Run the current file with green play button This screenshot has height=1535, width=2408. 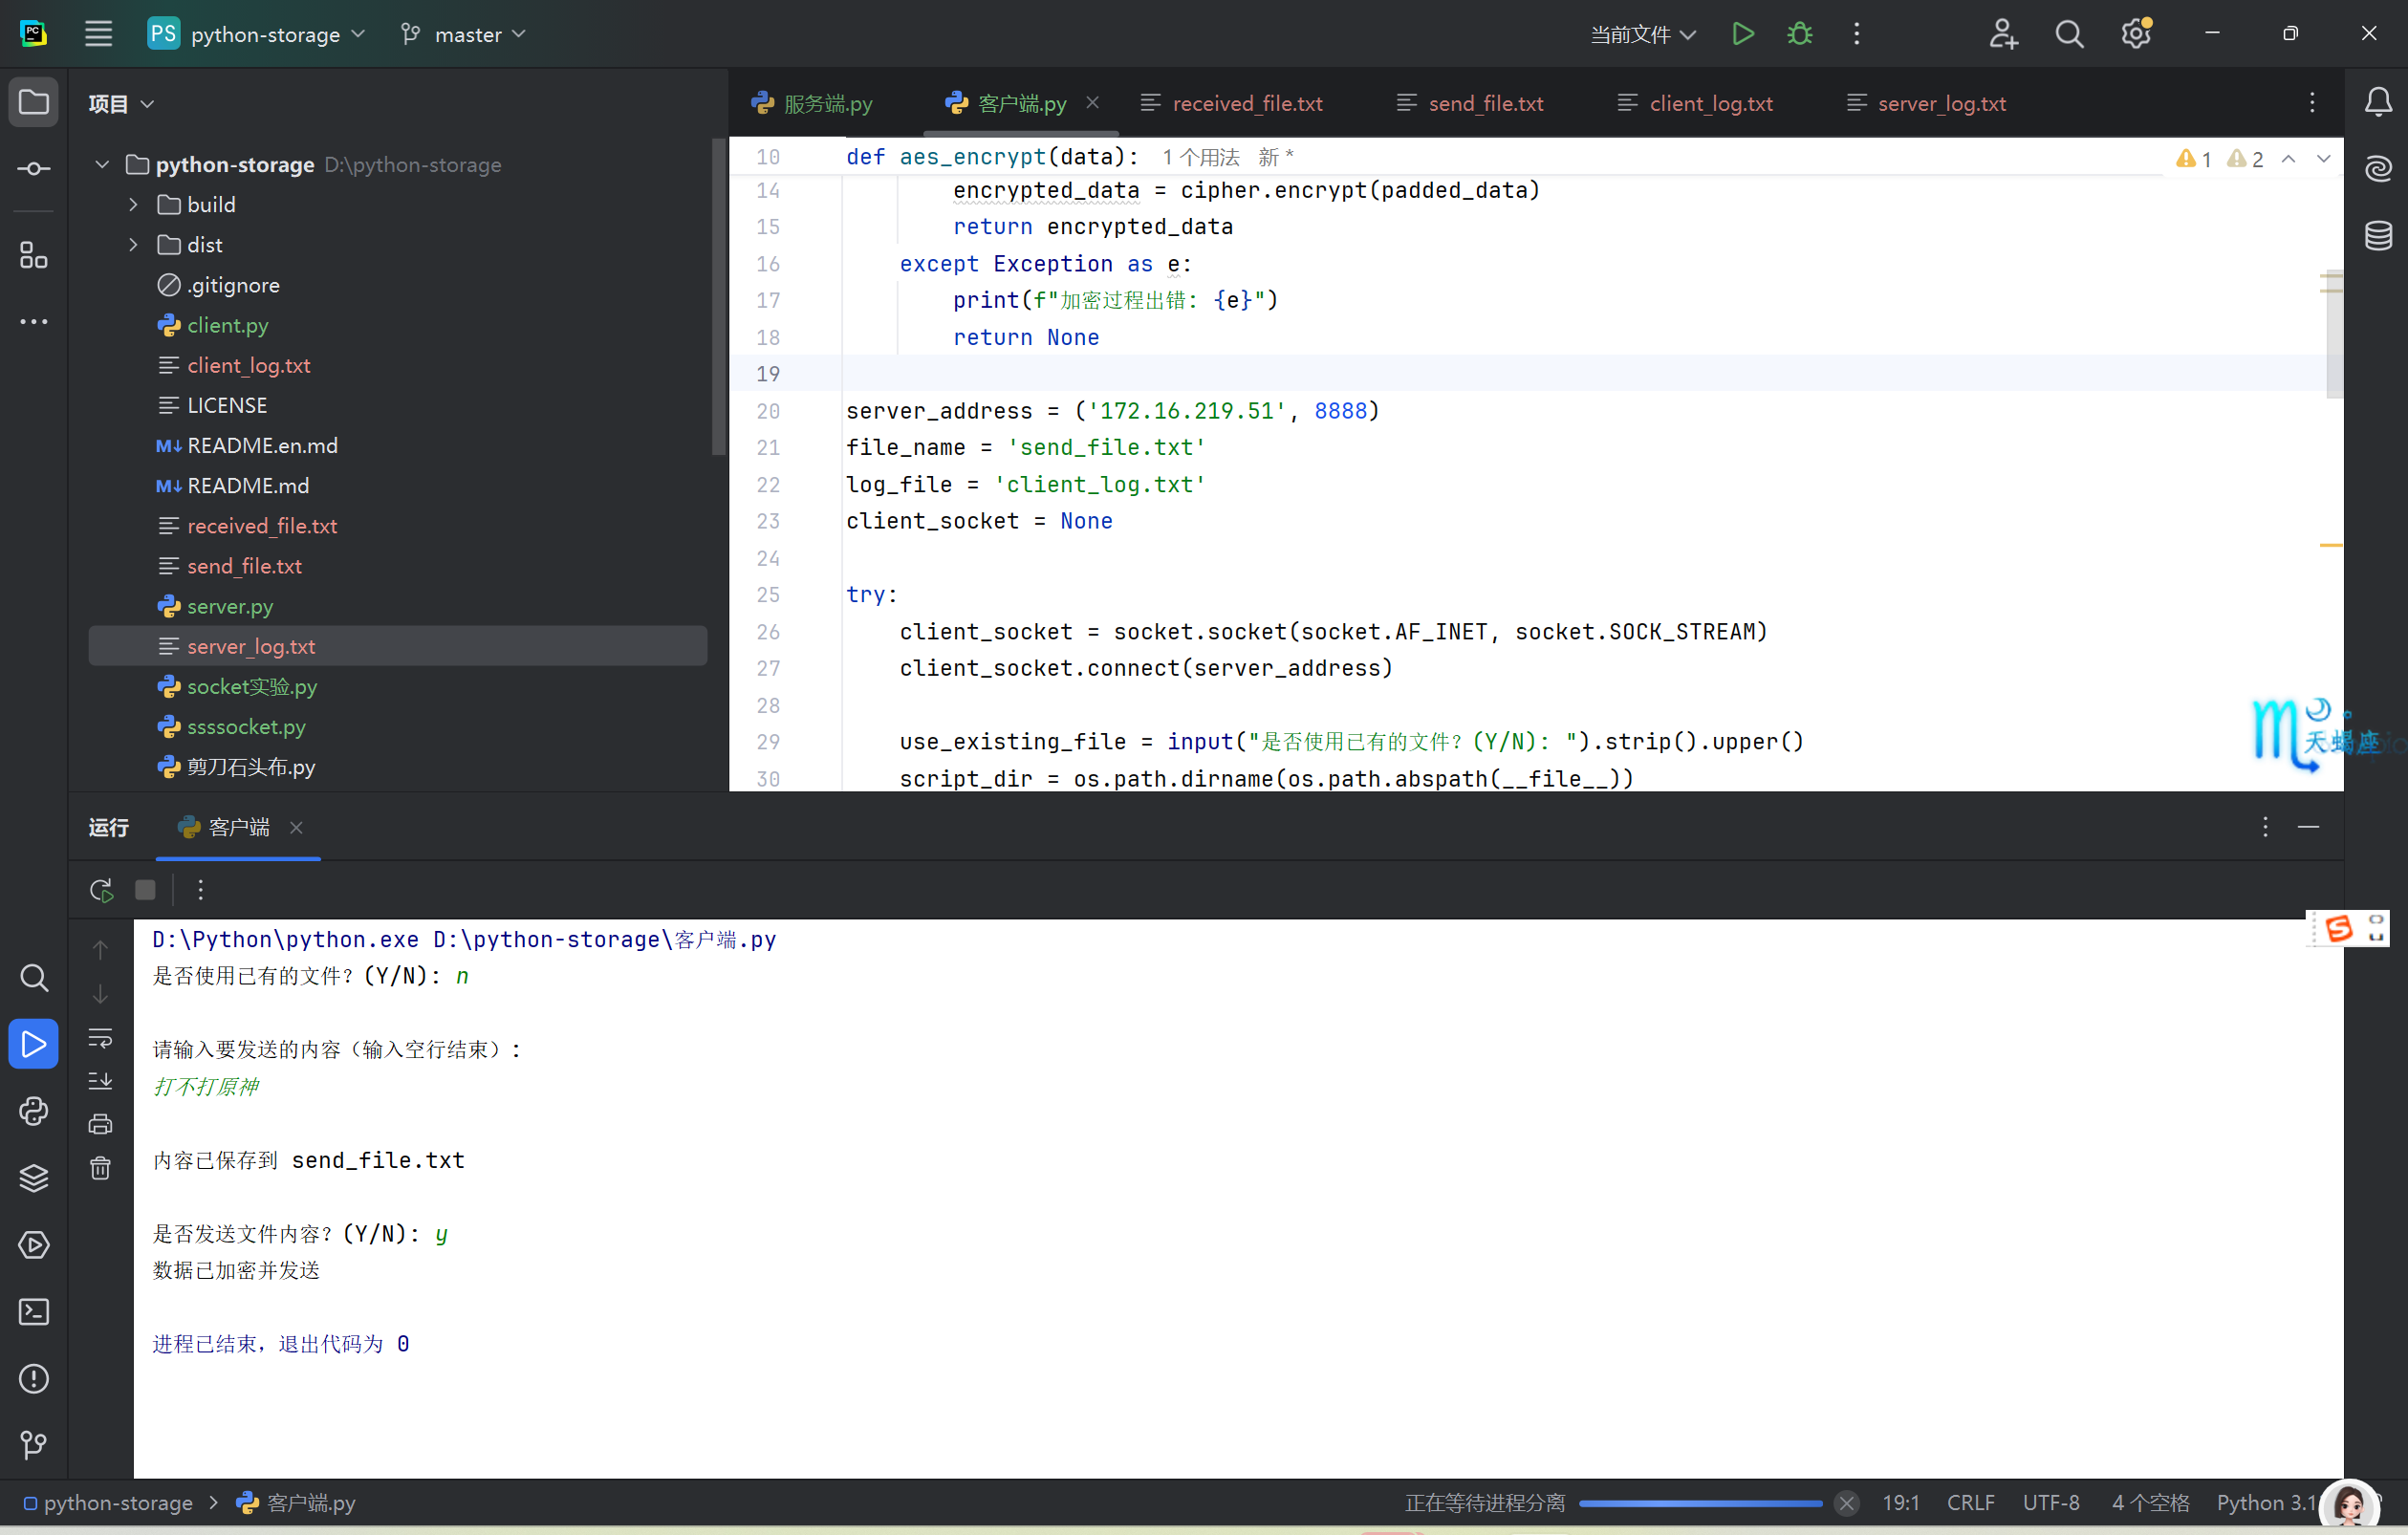click(1742, 34)
